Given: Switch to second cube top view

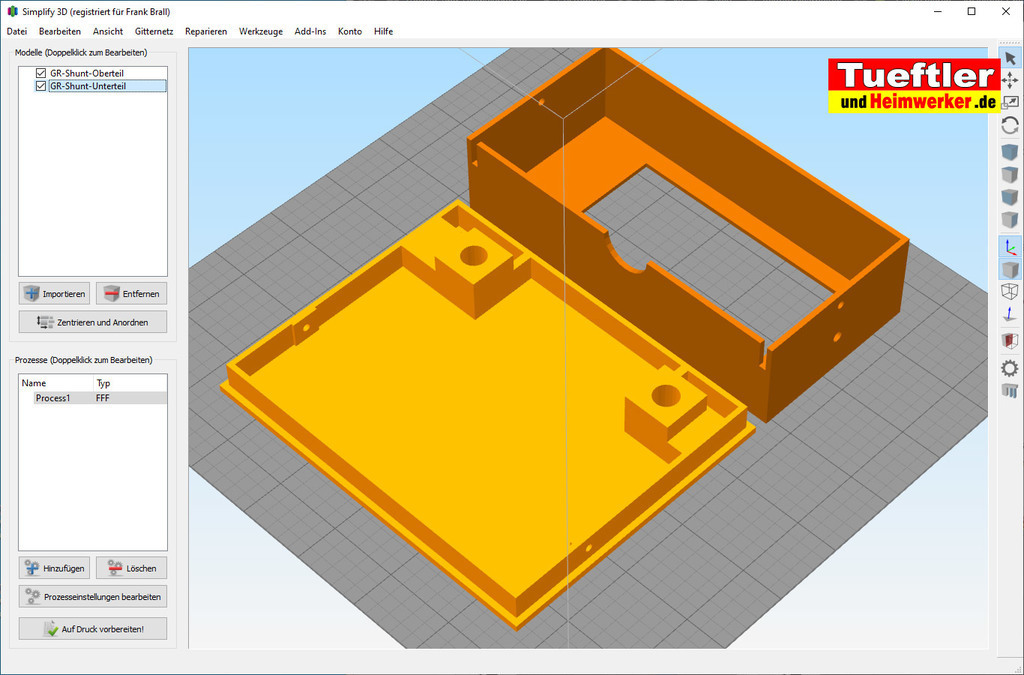Looking at the screenshot, I should point(1010,174).
